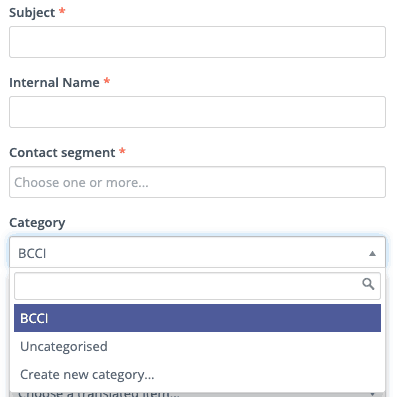Select Create new category… entry

click(197, 374)
